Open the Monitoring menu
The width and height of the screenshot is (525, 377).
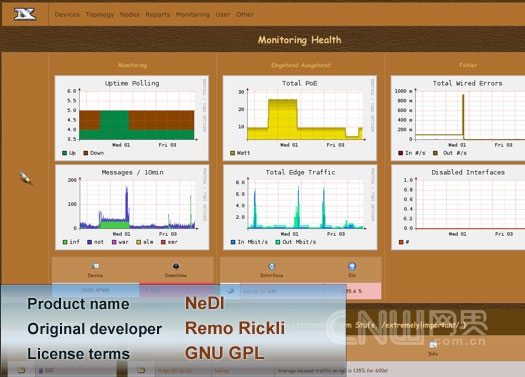click(193, 14)
